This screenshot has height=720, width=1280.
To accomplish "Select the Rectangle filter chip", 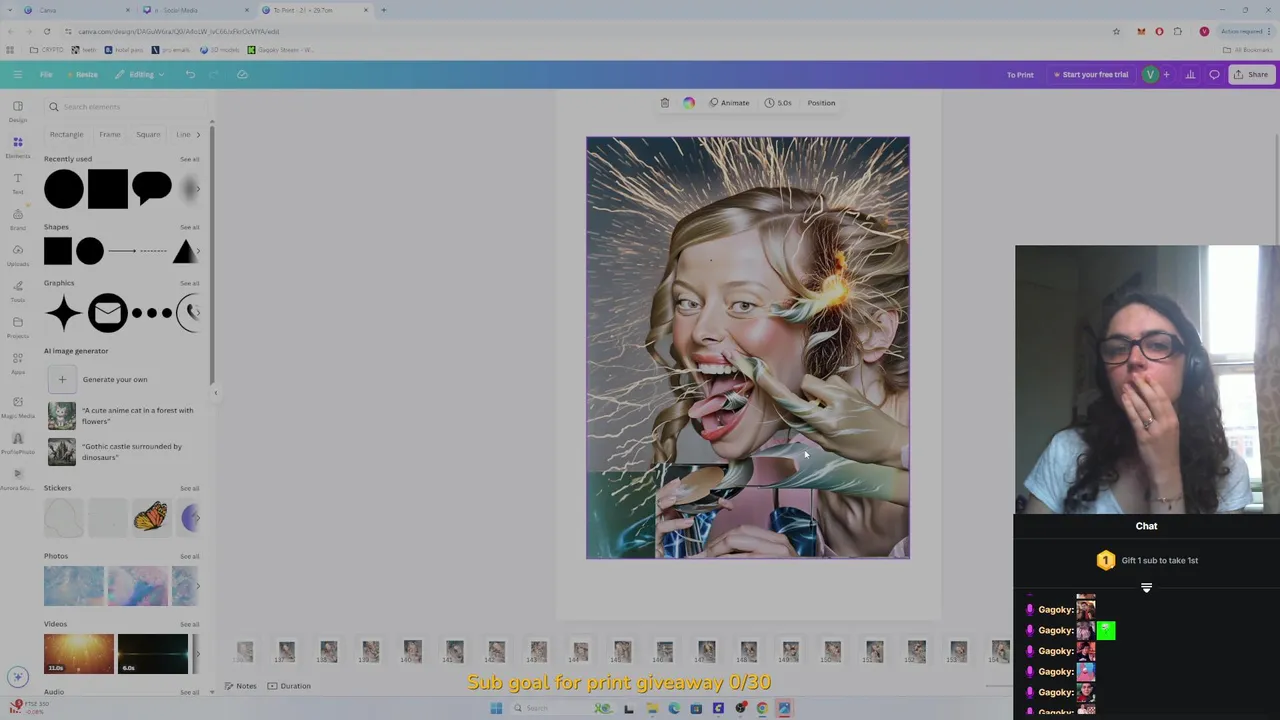I will pos(66,134).
